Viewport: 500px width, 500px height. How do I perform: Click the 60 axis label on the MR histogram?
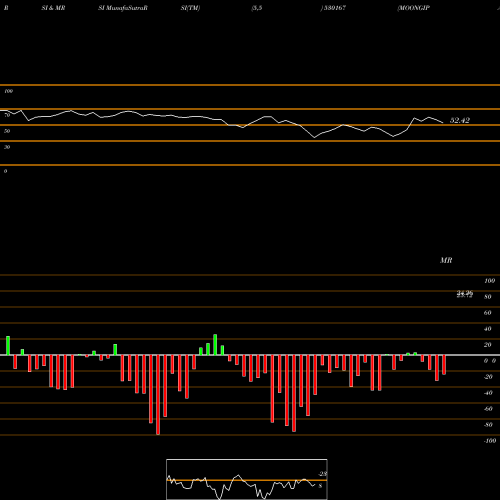pyautogui.click(x=488, y=313)
